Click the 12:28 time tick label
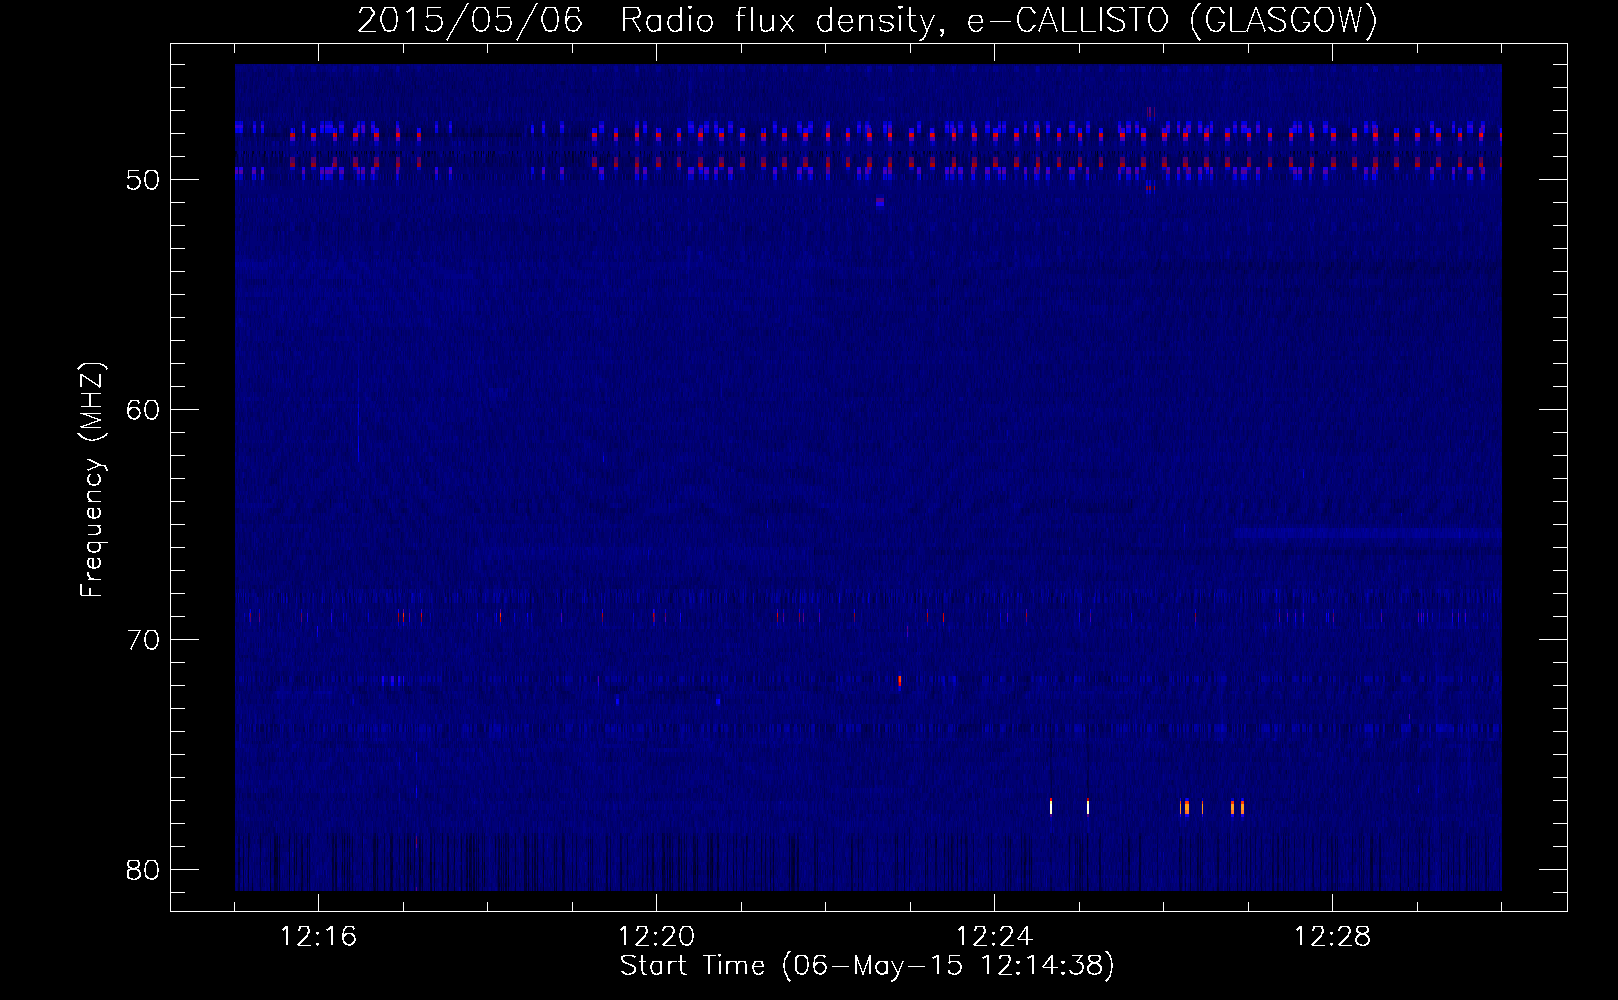 [x=1332, y=937]
